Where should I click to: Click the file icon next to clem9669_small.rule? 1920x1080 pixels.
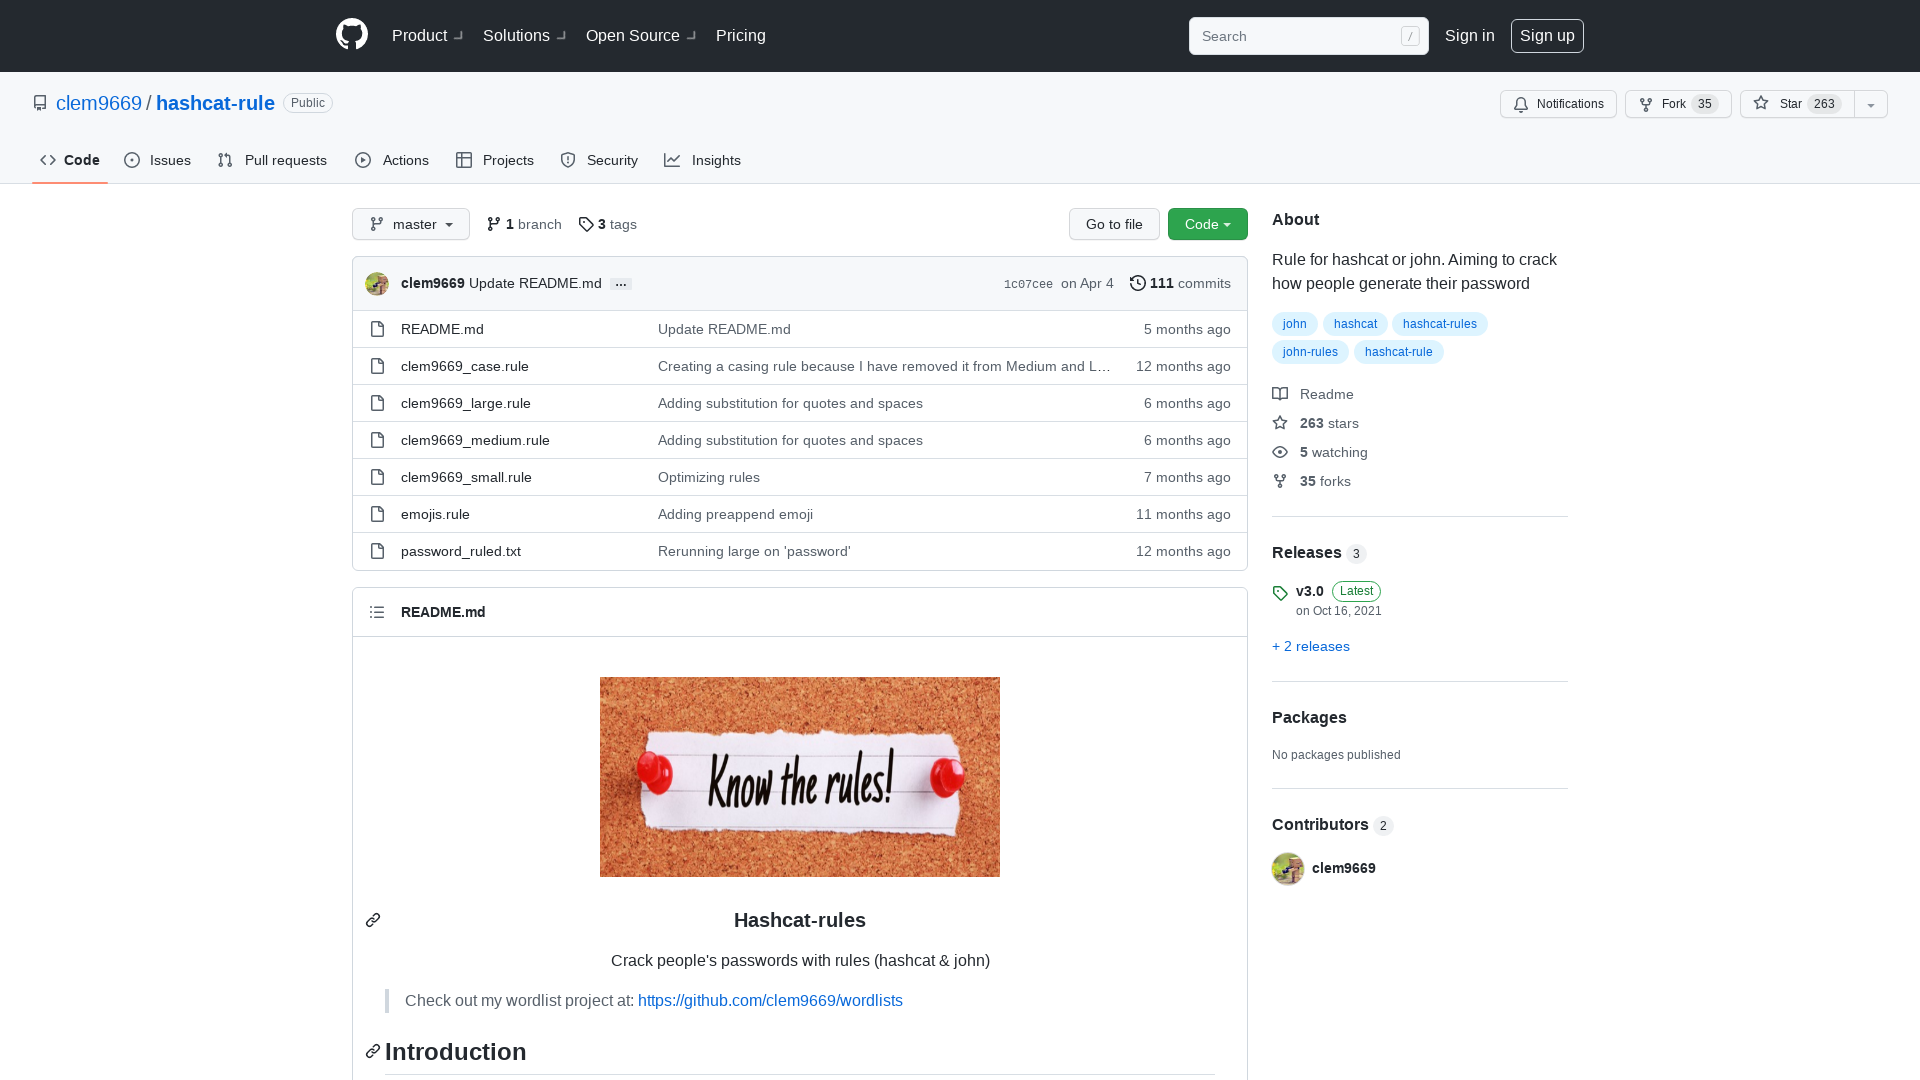[x=377, y=477]
